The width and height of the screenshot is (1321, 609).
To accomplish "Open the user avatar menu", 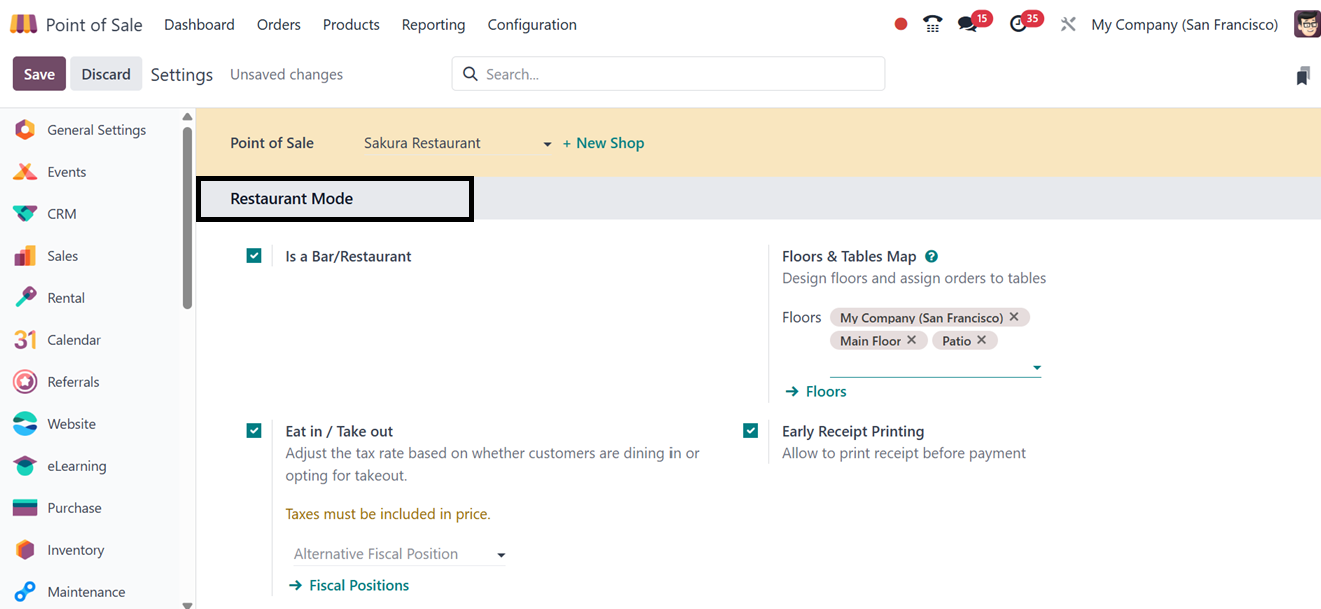I will (1306, 25).
